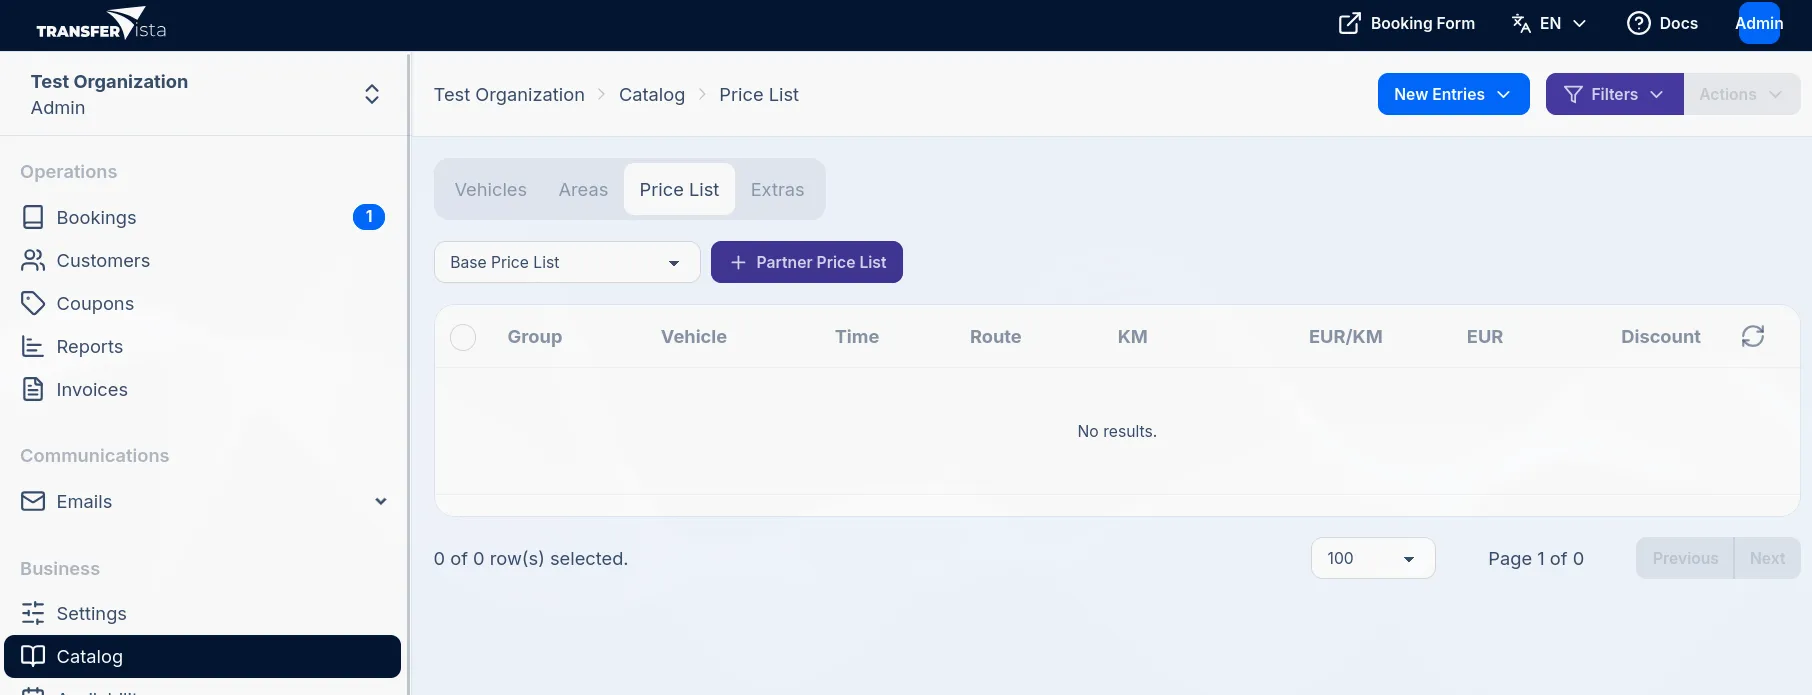Open the Base Price List selector
The image size is (1812, 695).
[566, 262]
